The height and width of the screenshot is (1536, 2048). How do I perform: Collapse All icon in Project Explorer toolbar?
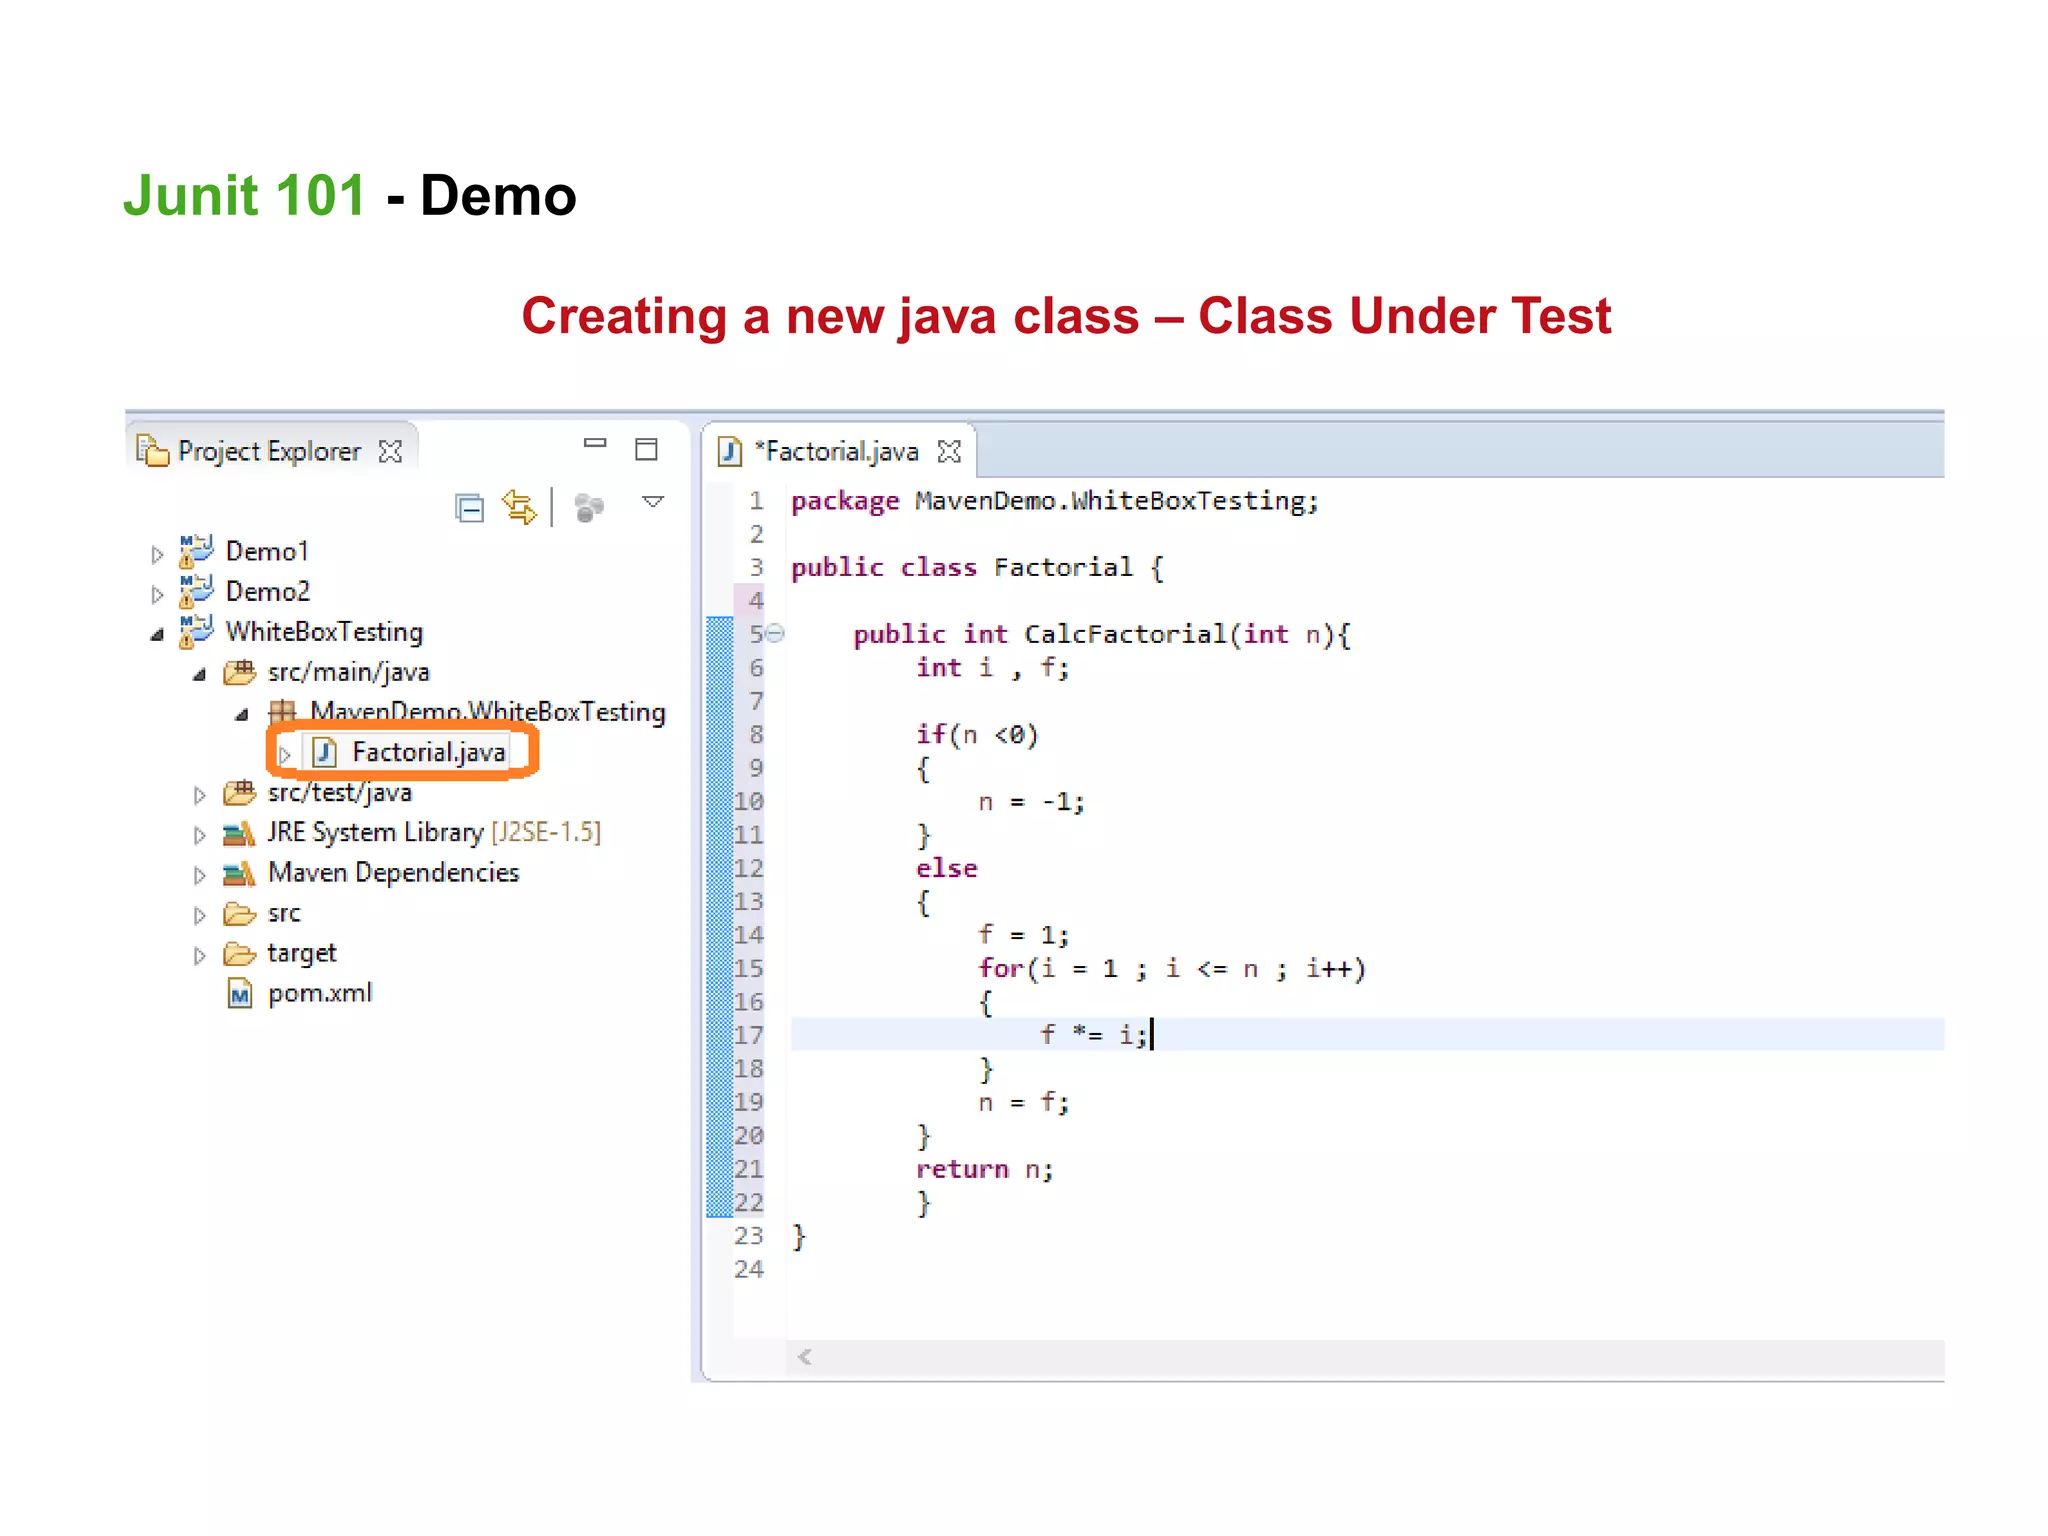(x=469, y=508)
